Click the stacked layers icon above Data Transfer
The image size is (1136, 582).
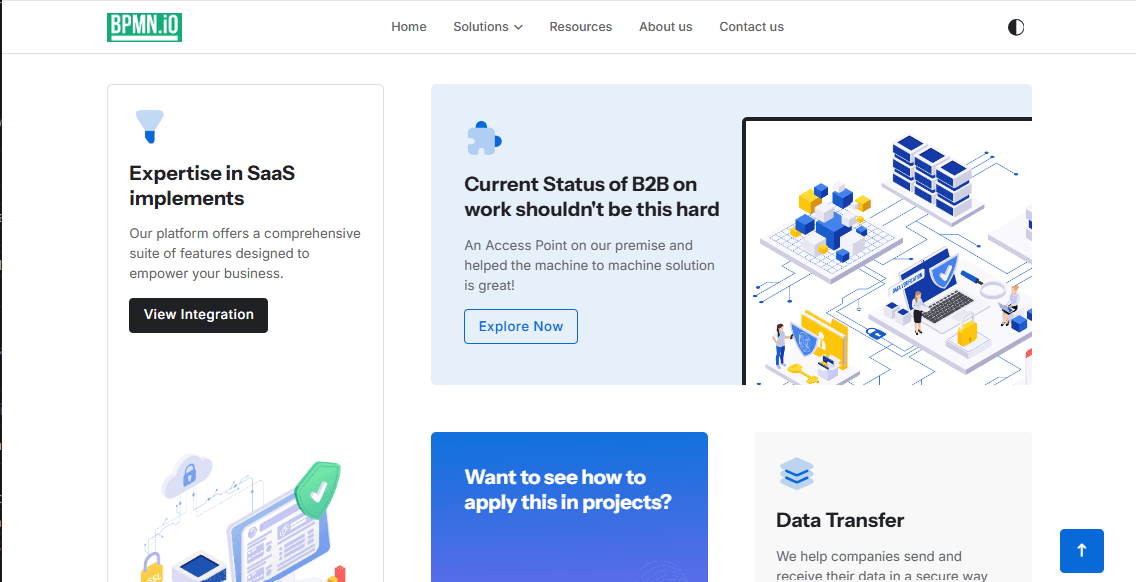tap(796, 474)
